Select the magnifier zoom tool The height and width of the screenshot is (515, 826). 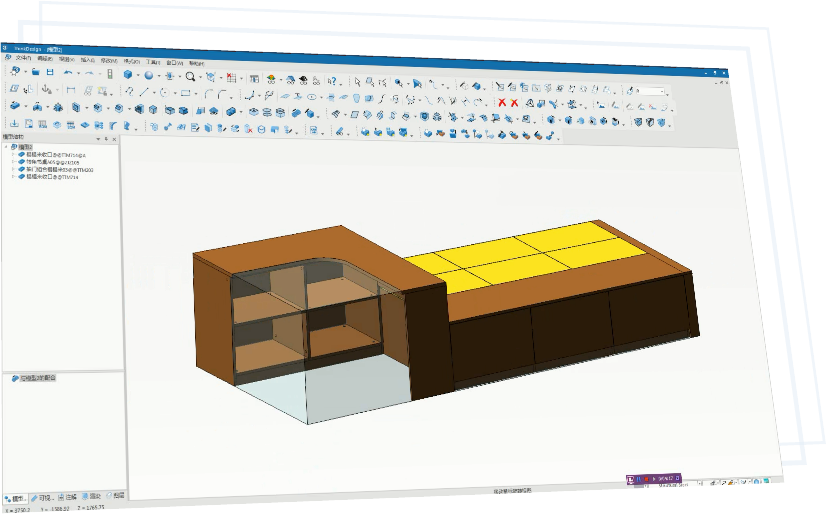(189, 76)
